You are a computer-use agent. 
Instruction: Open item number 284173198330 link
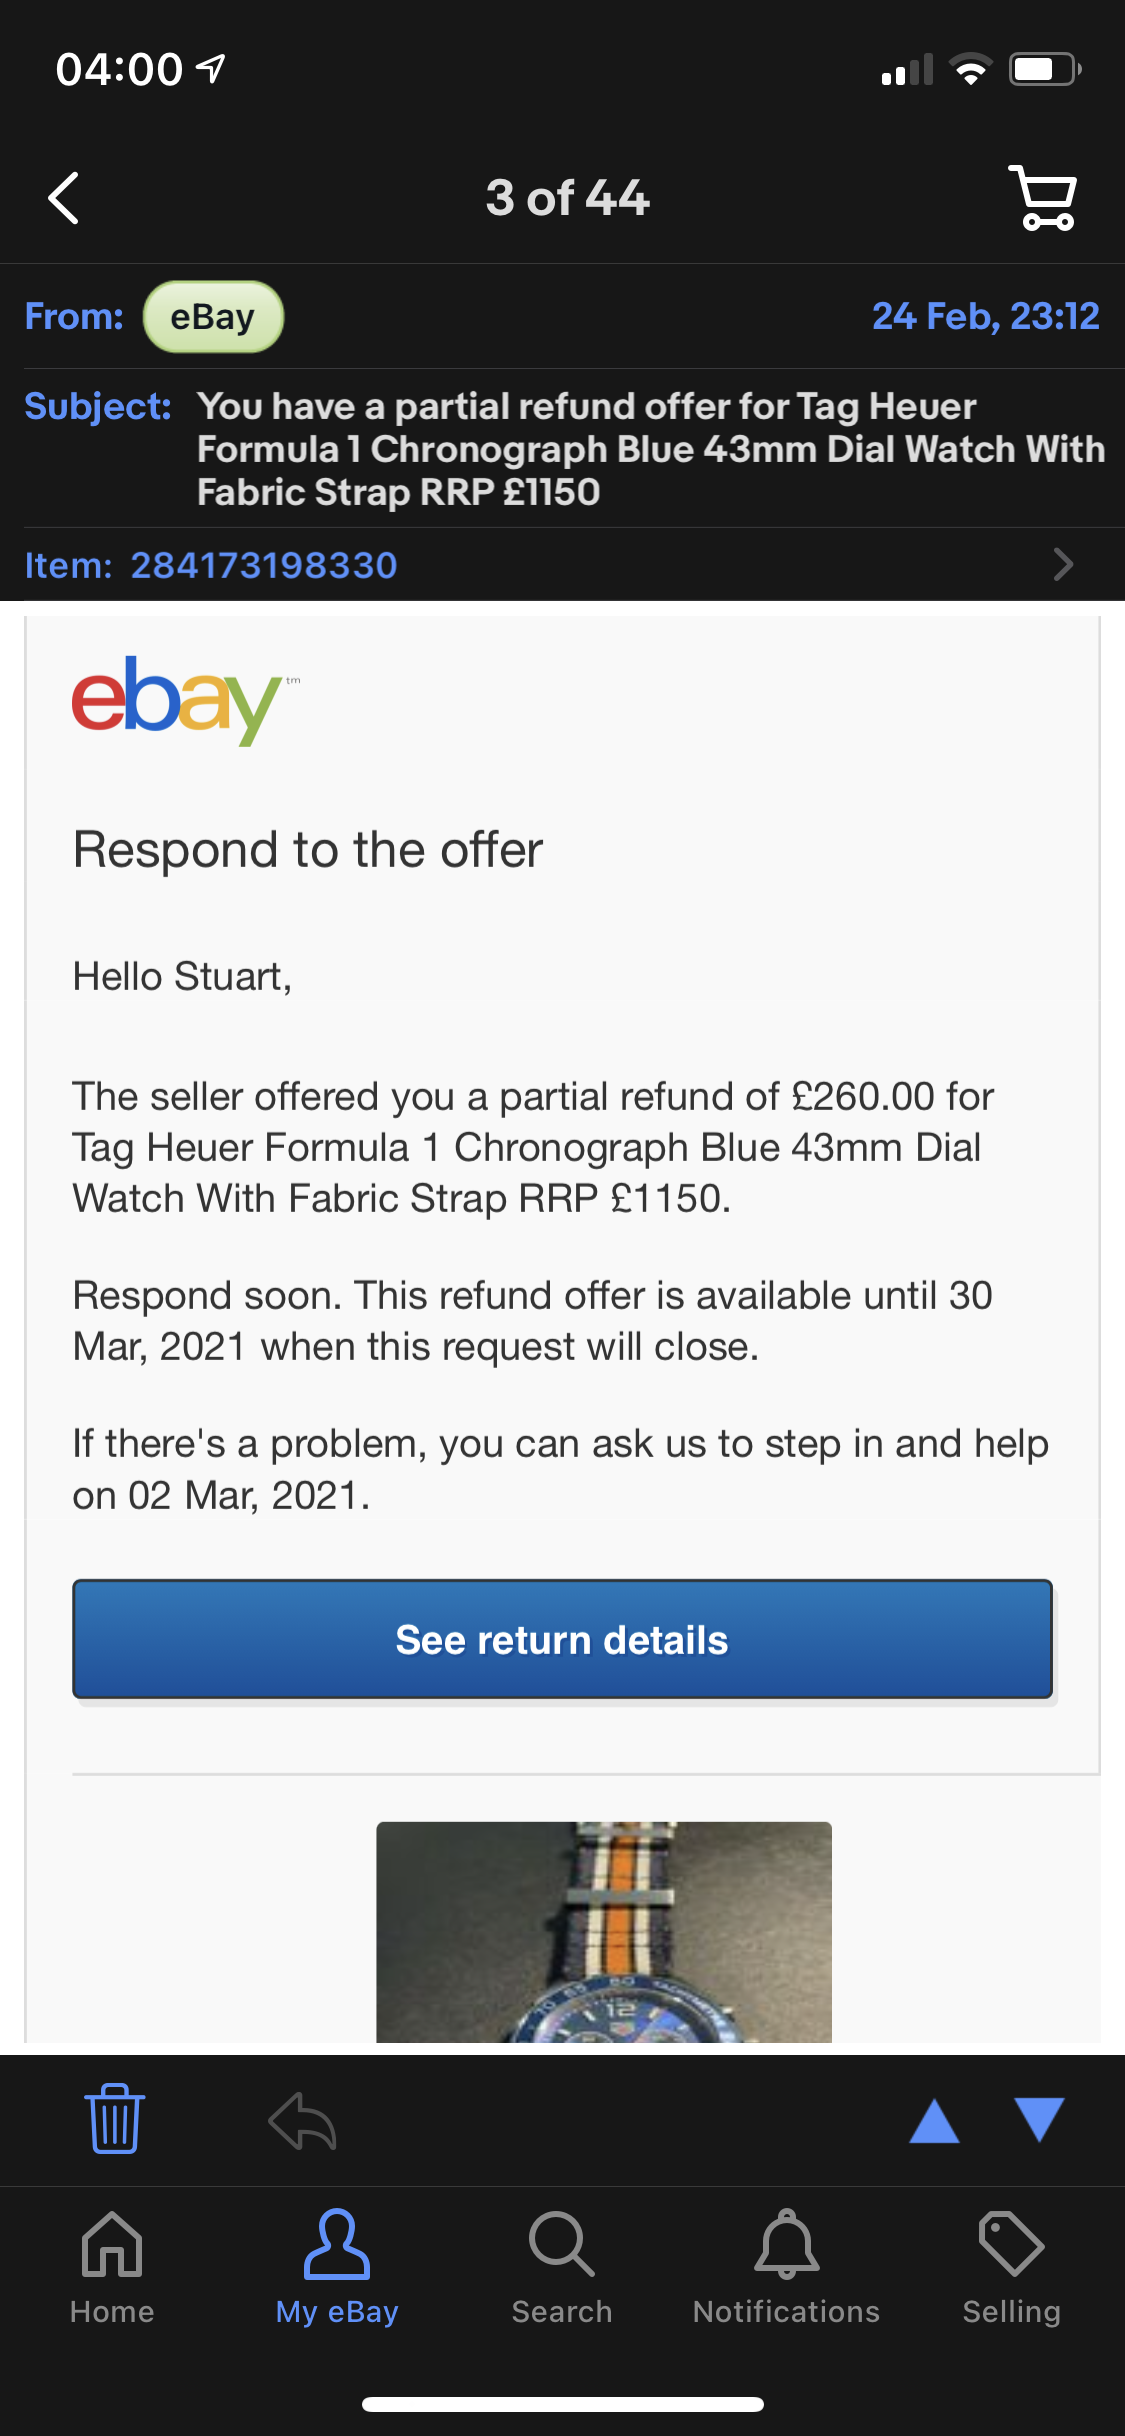[264, 565]
